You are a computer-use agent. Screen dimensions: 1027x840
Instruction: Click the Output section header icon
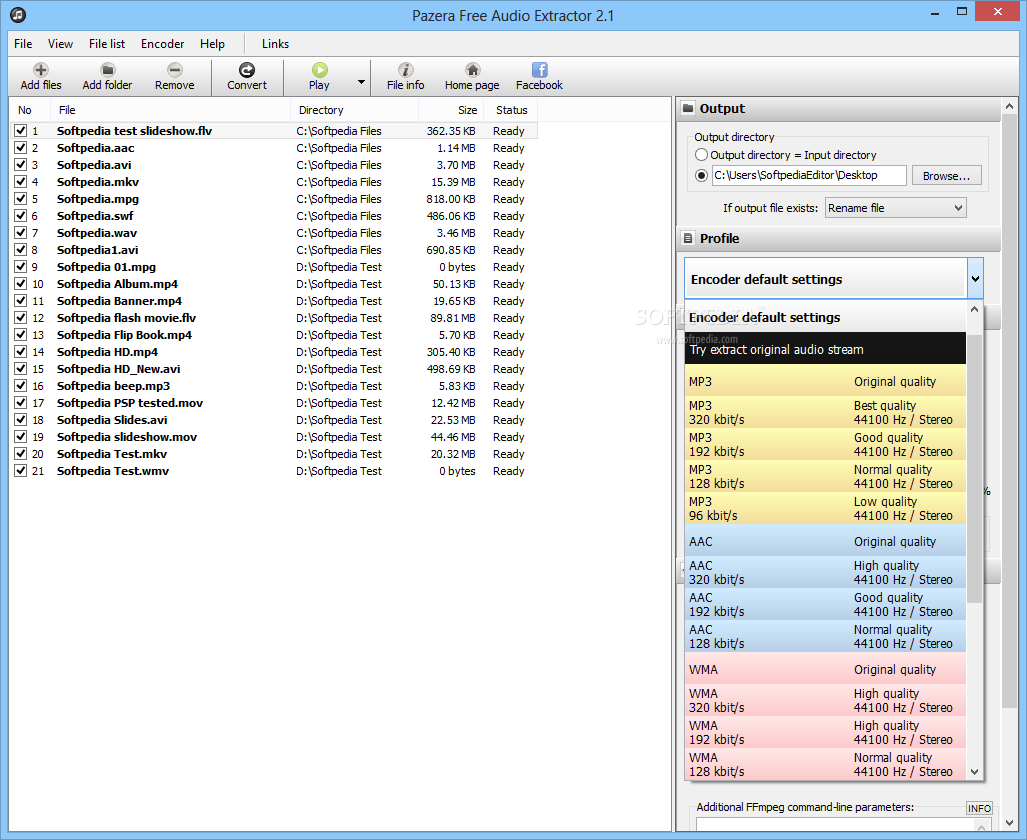(x=688, y=108)
